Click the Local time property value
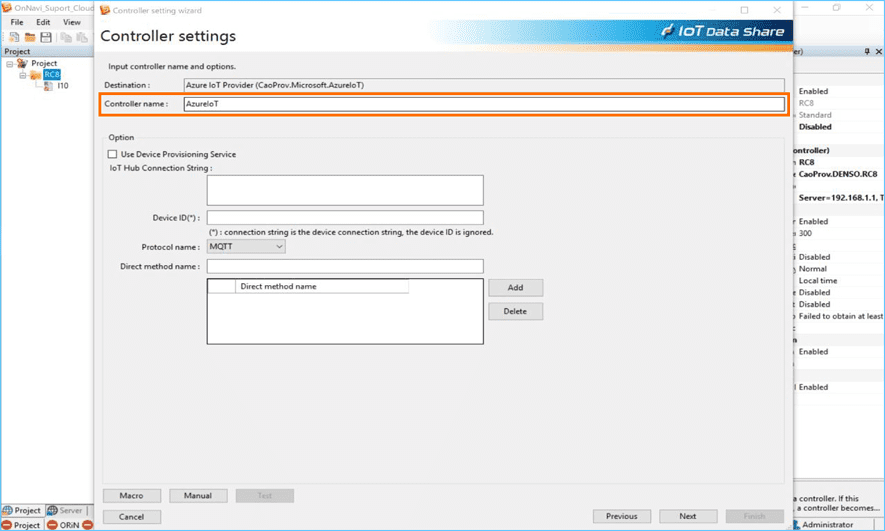The image size is (885, 531). pyautogui.click(x=818, y=280)
